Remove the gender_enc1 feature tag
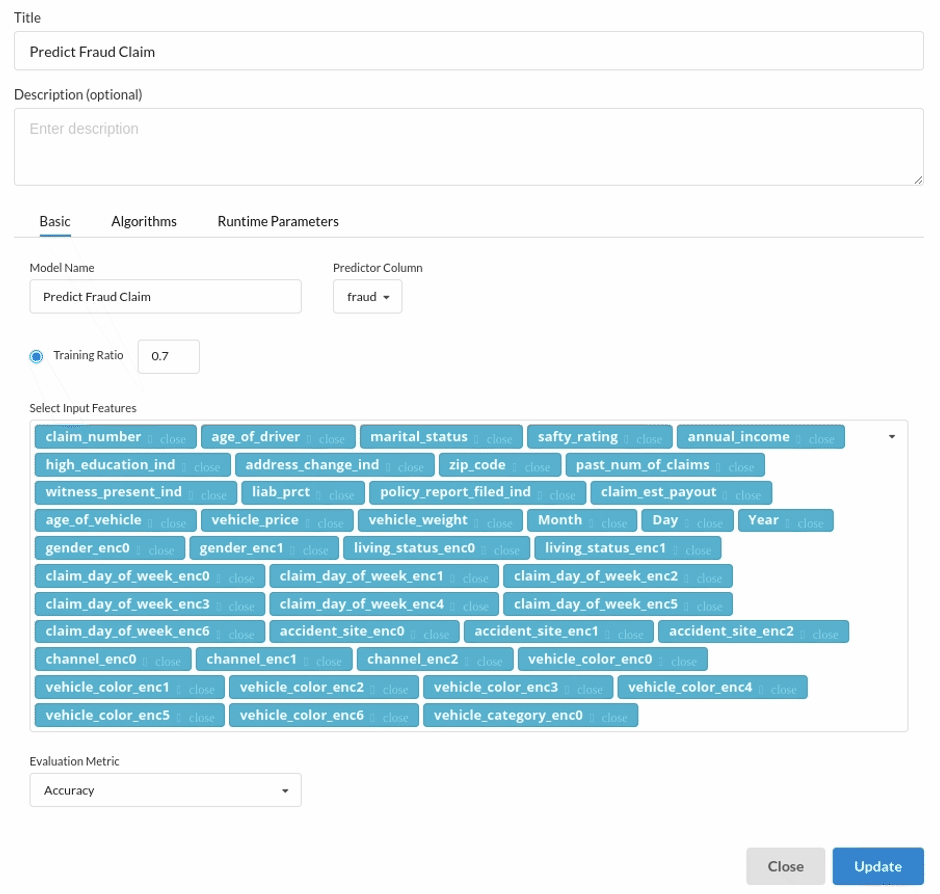Viewport: 940px width, 894px height. click(x=315, y=550)
